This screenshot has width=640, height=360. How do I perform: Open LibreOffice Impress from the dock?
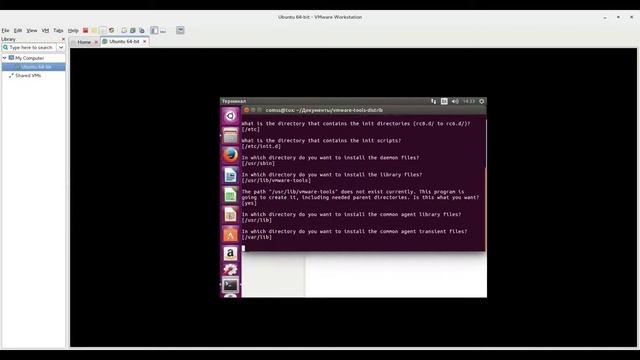[230, 214]
